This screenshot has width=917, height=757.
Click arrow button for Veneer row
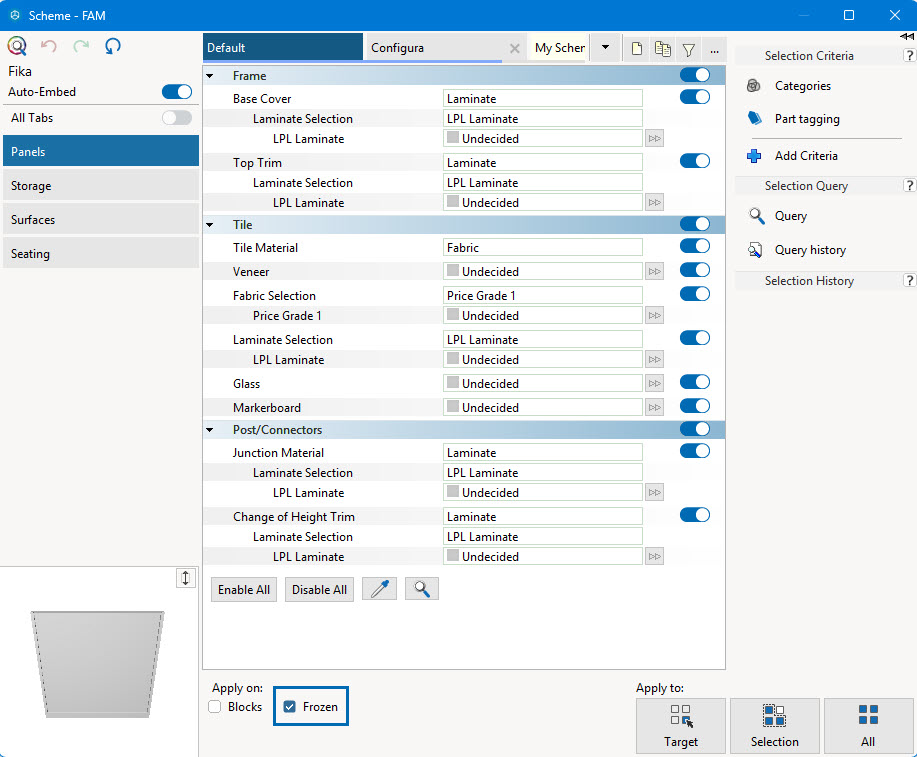point(654,271)
